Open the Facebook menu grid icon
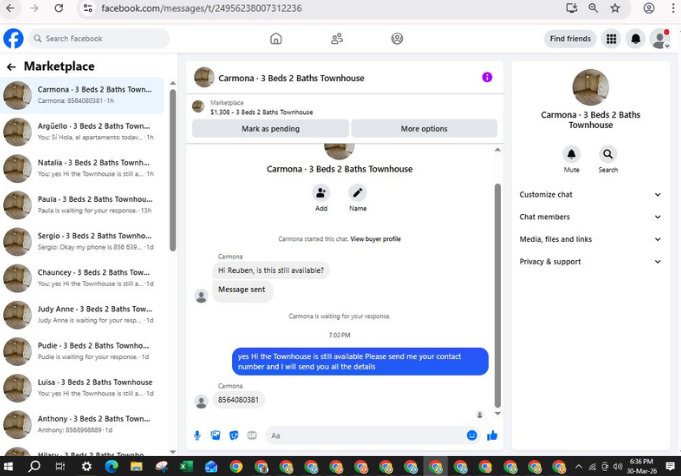The image size is (681, 476). 611,39
